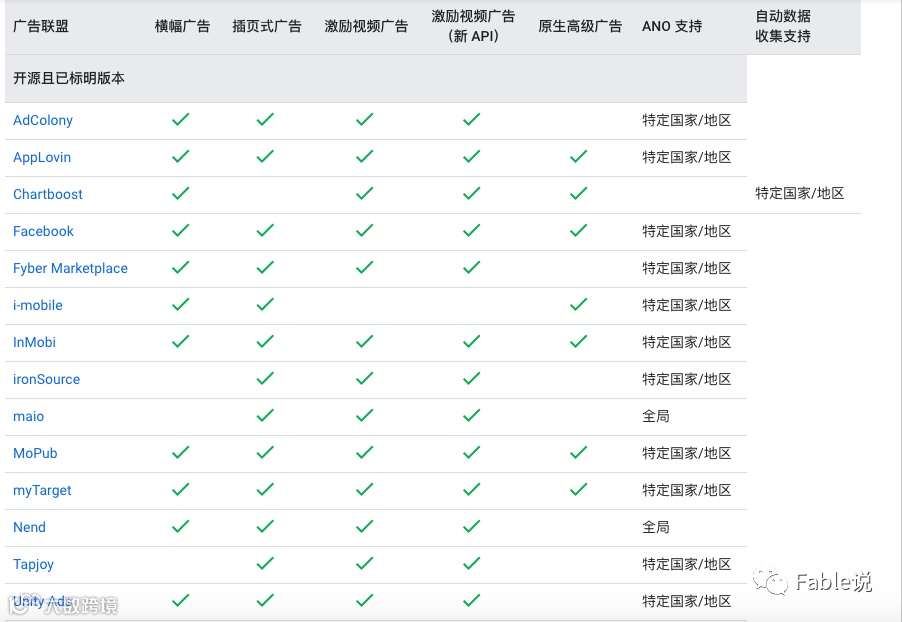Click the 开源且已标明版本 section heading
The height and width of the screenshot is (622, 902).
(x=69, y=78)
